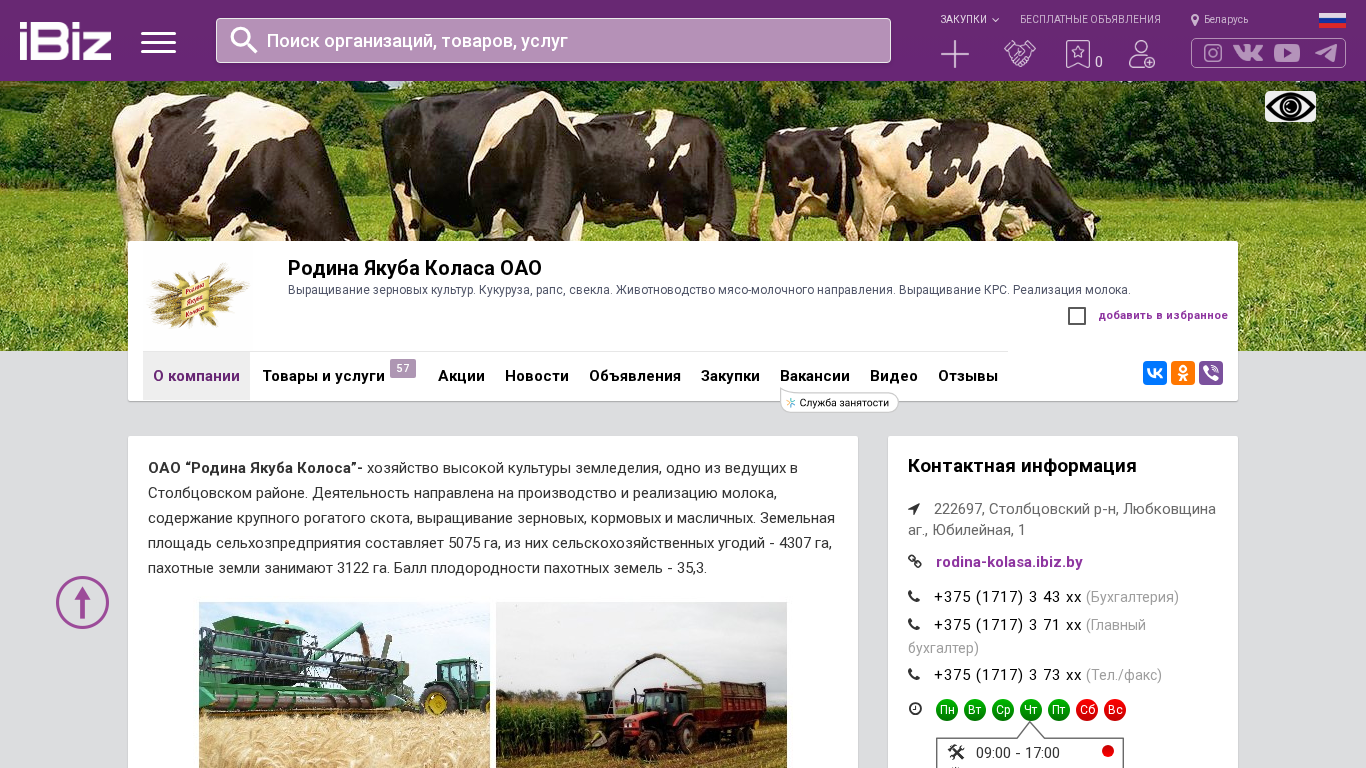1366x768 pixels.
Task: Share company page on VKontakte
Action: [x=1155, y=373]
